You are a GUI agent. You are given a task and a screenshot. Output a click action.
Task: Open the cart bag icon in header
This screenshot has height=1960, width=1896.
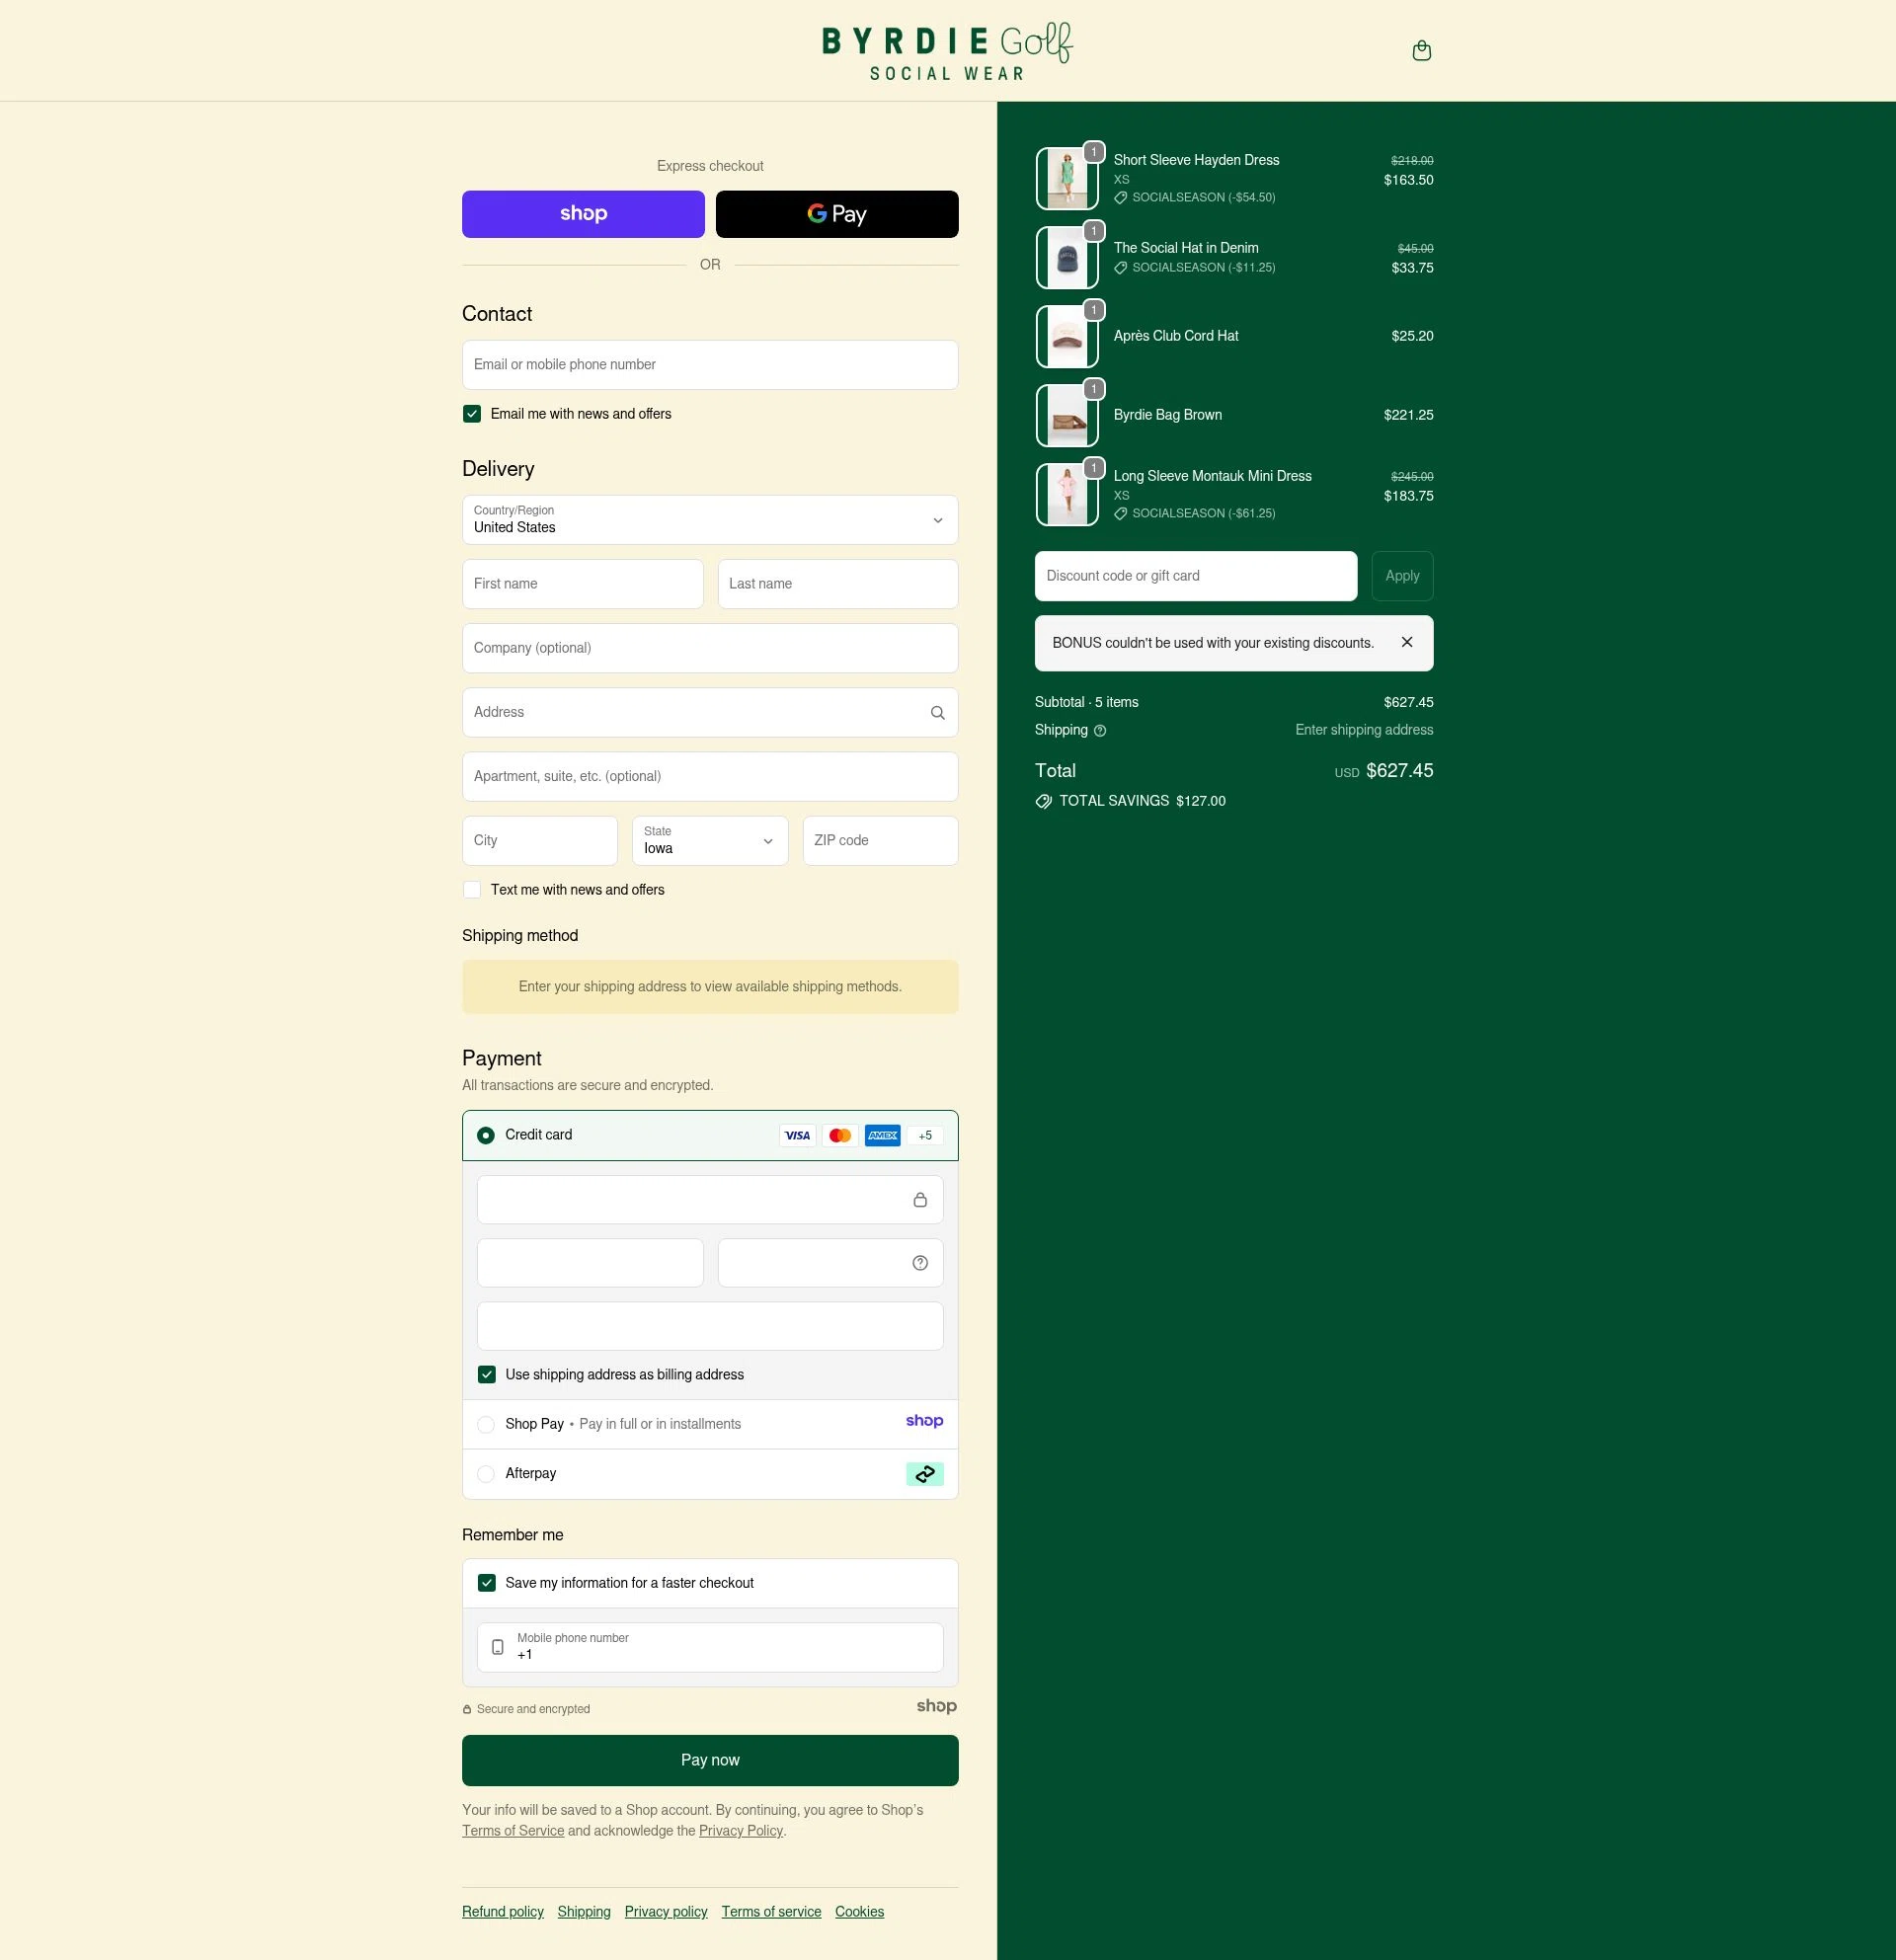click(1421, 50)
